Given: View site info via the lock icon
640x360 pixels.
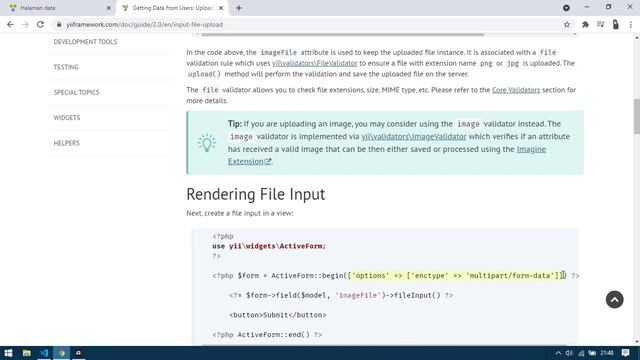Looking at the screenshot, I should (x=59, y=24).
